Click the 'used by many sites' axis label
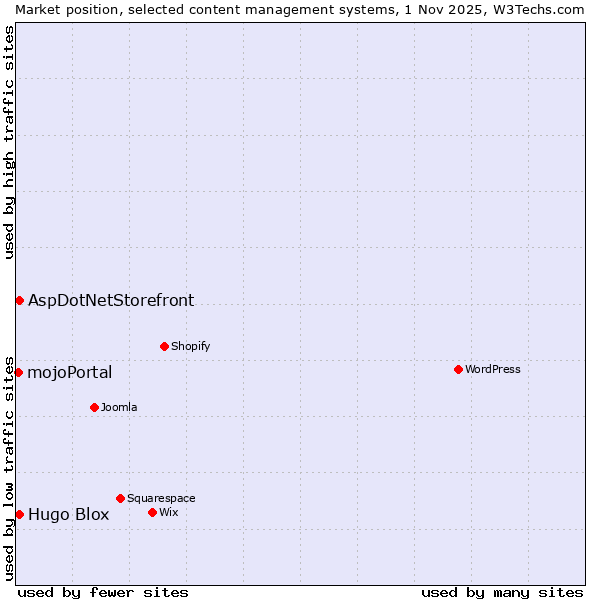The image size is (600, 600). click(x=502, y=592)
